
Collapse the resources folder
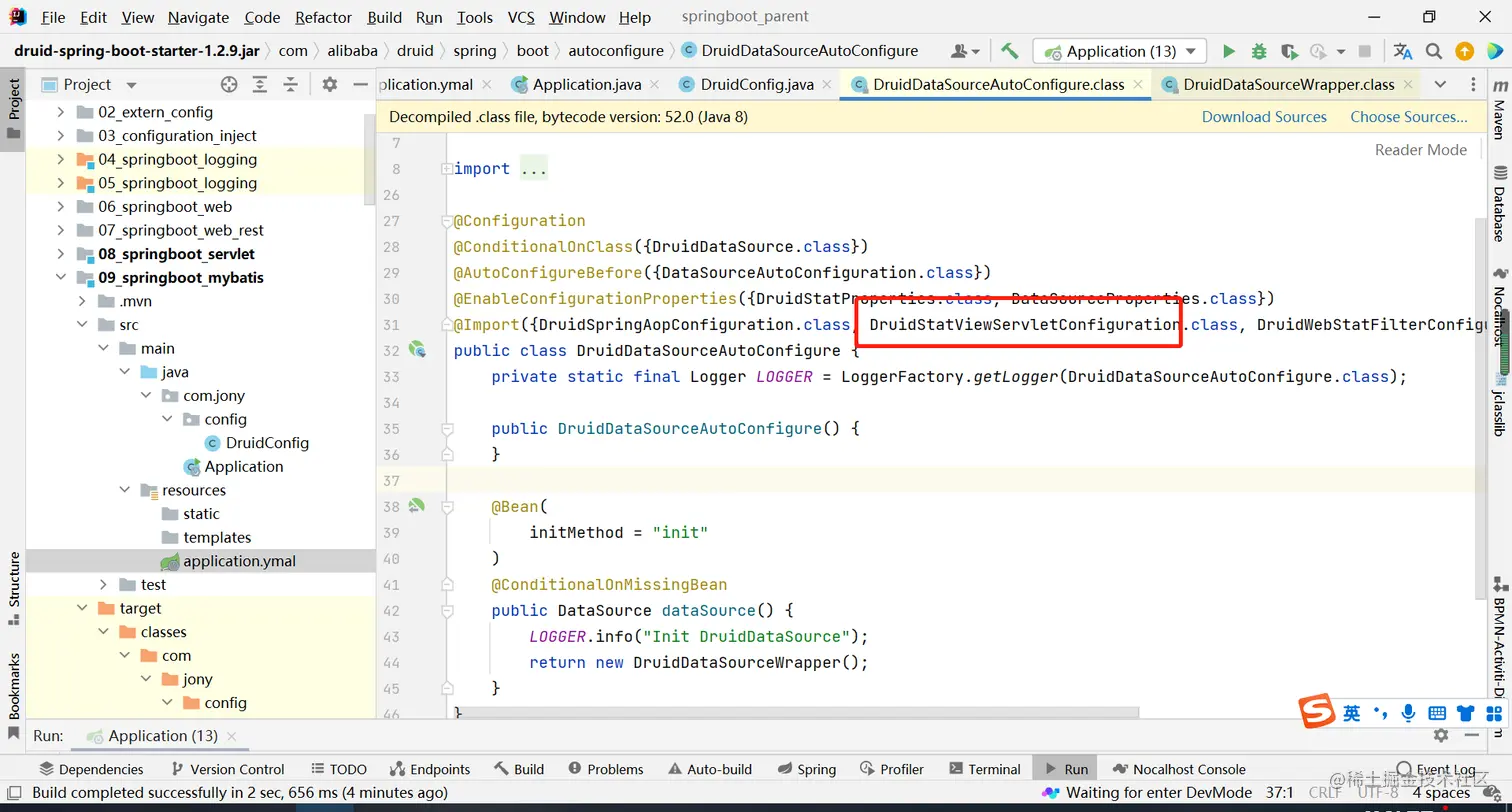coord(124,490)
